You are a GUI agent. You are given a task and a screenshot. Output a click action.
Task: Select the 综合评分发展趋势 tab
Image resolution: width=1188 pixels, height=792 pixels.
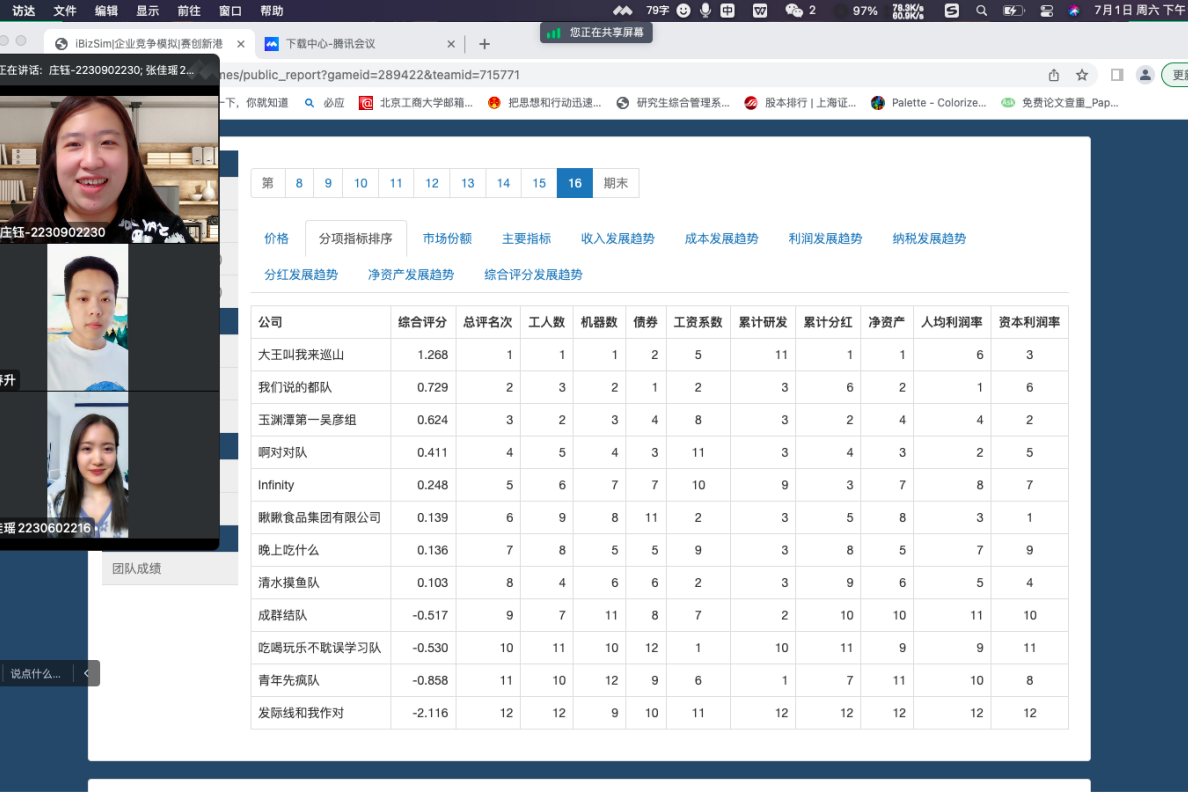[533, 275]
